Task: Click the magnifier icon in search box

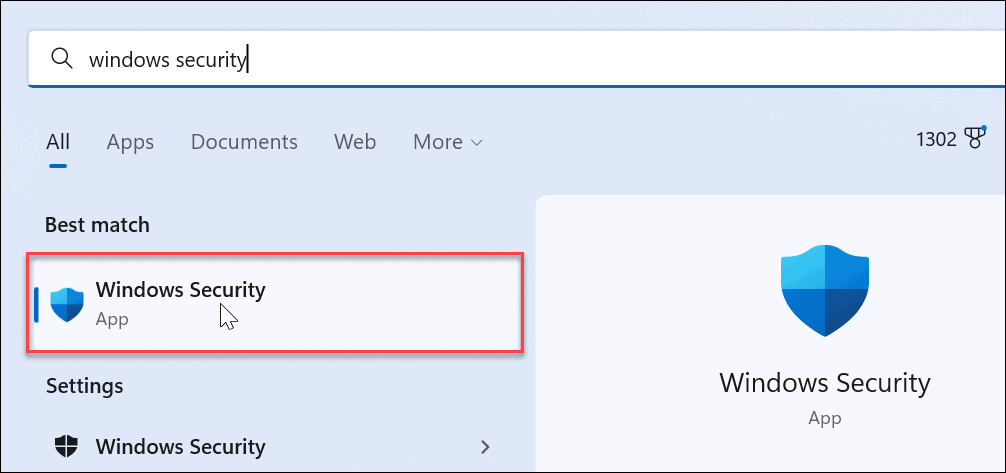Action: click(x=62, y=59)
